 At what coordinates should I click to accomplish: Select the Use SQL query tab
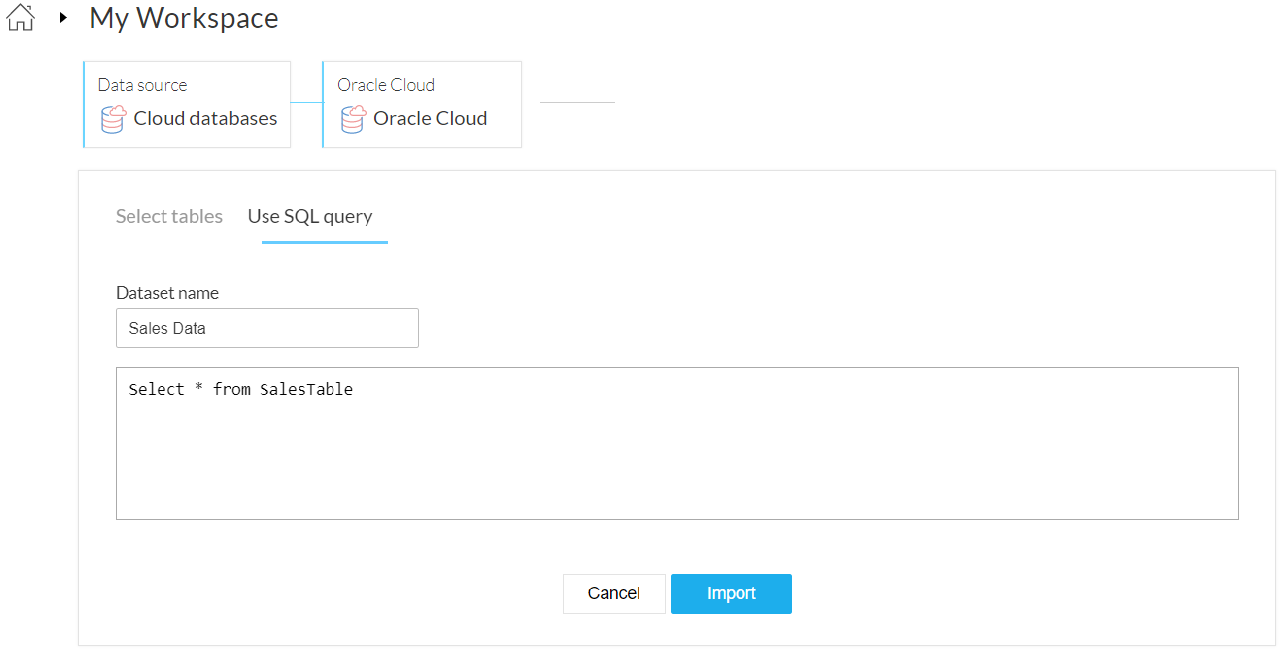pos(310,216)
